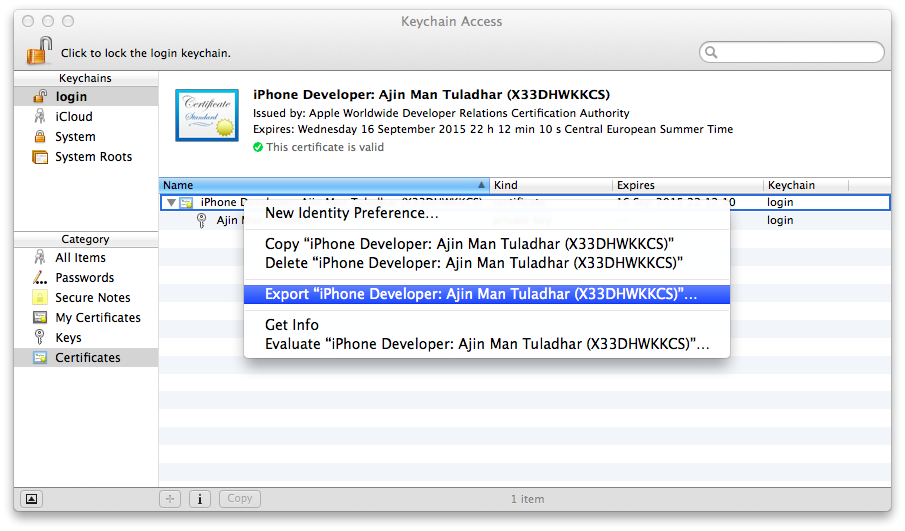Image resolution: width=905 pixels, height=531 pixels.
Task: Choose New Identity Preference… menu item
Action: [487, 213]
